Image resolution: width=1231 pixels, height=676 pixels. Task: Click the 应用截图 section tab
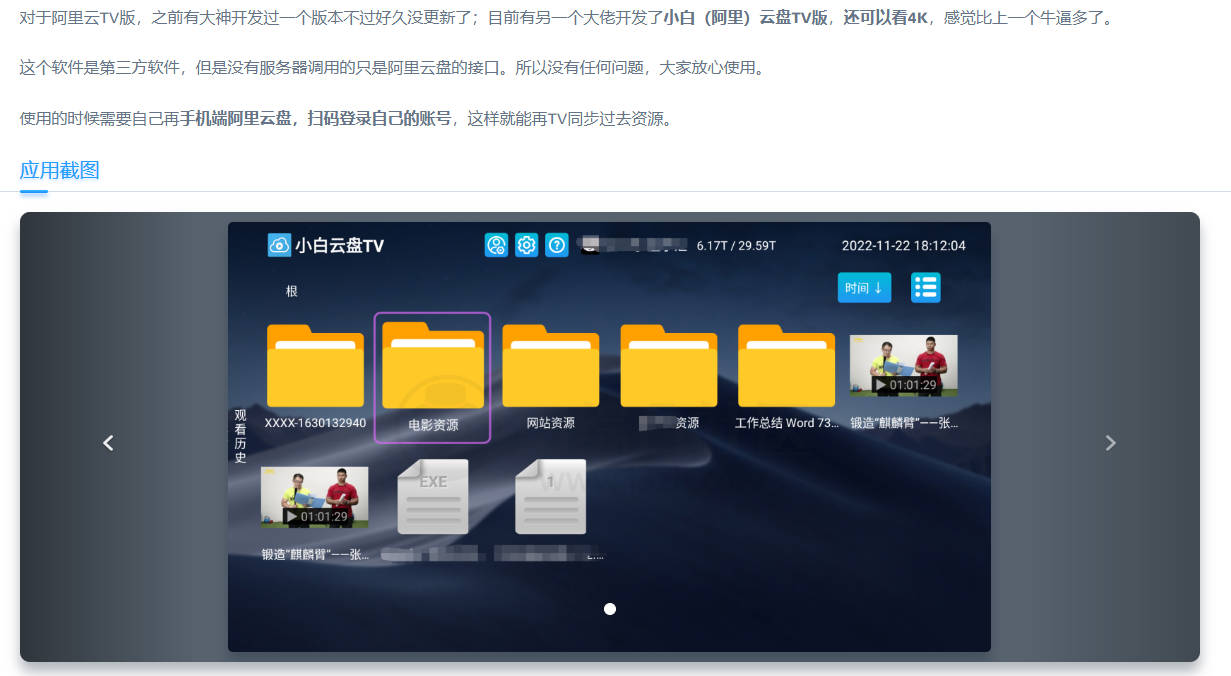coord(59,170)
